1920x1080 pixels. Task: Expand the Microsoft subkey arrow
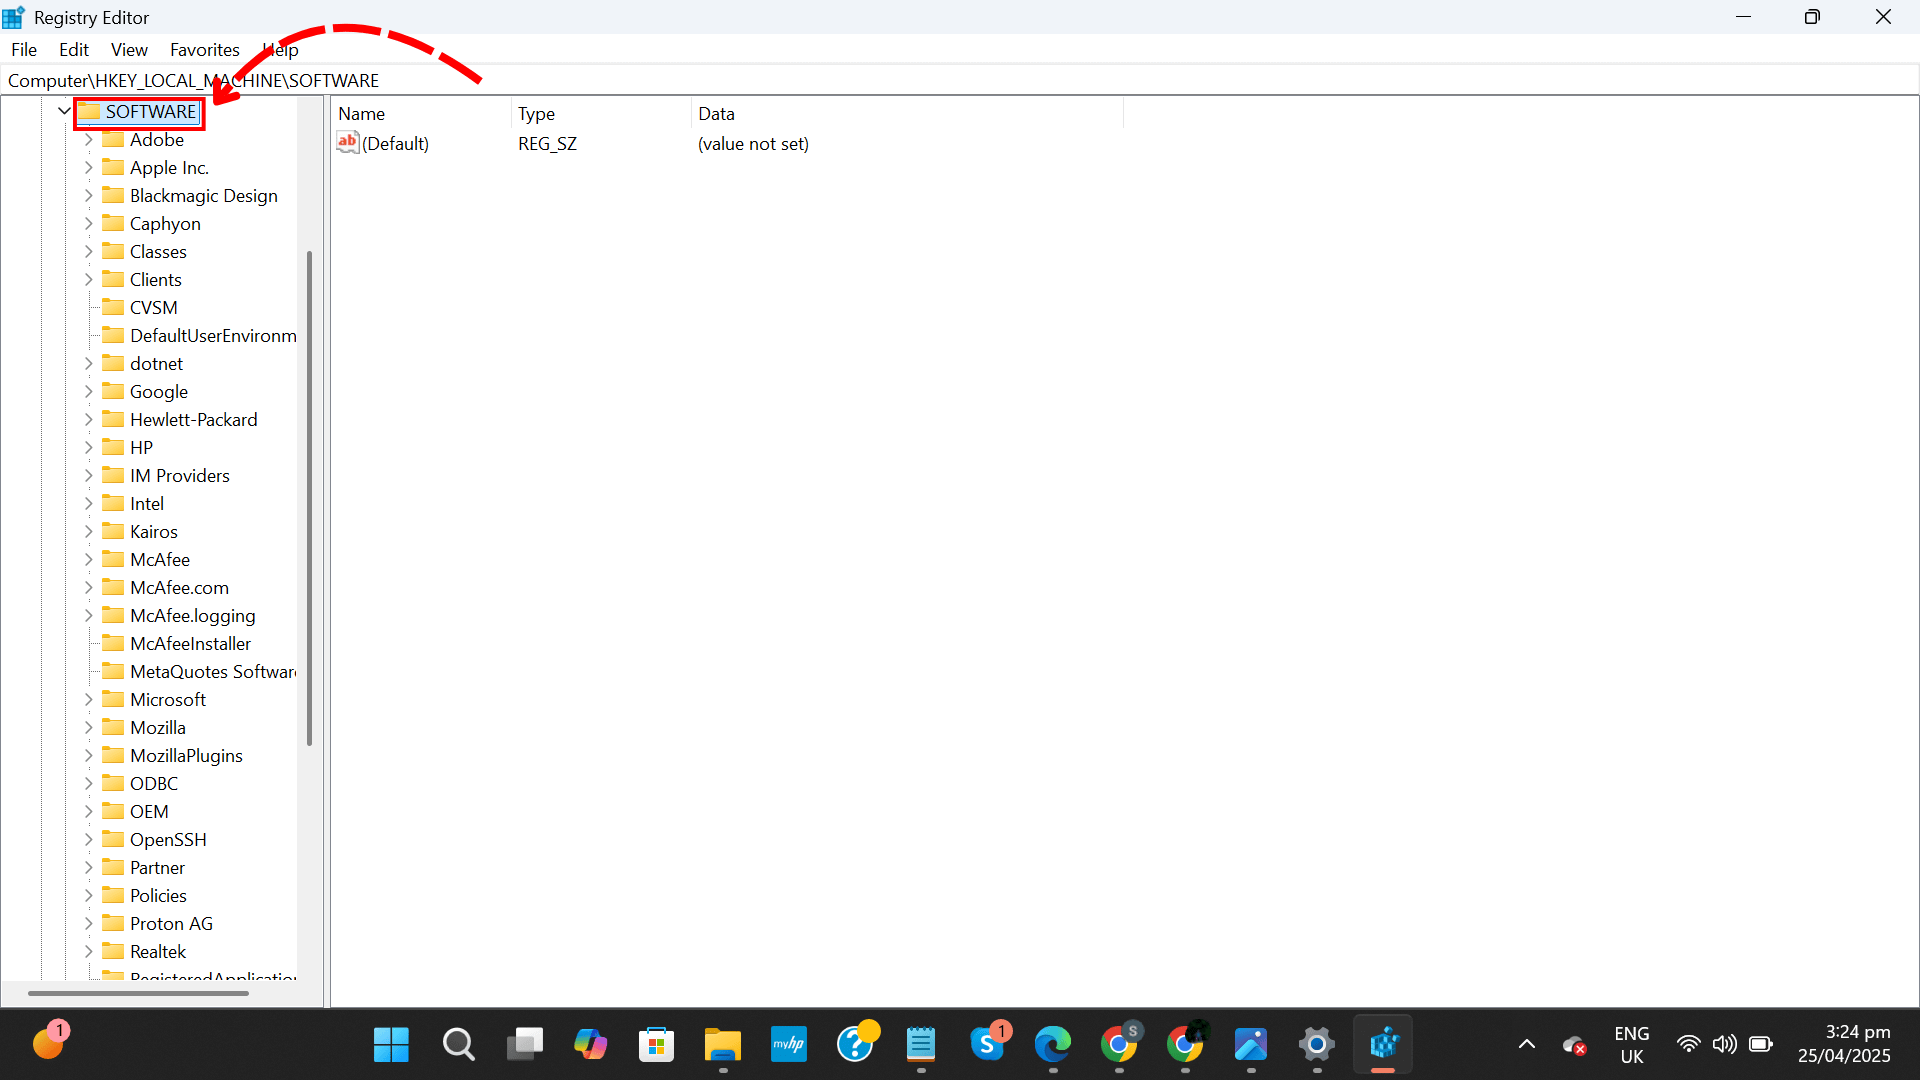[x=89, y=699]
